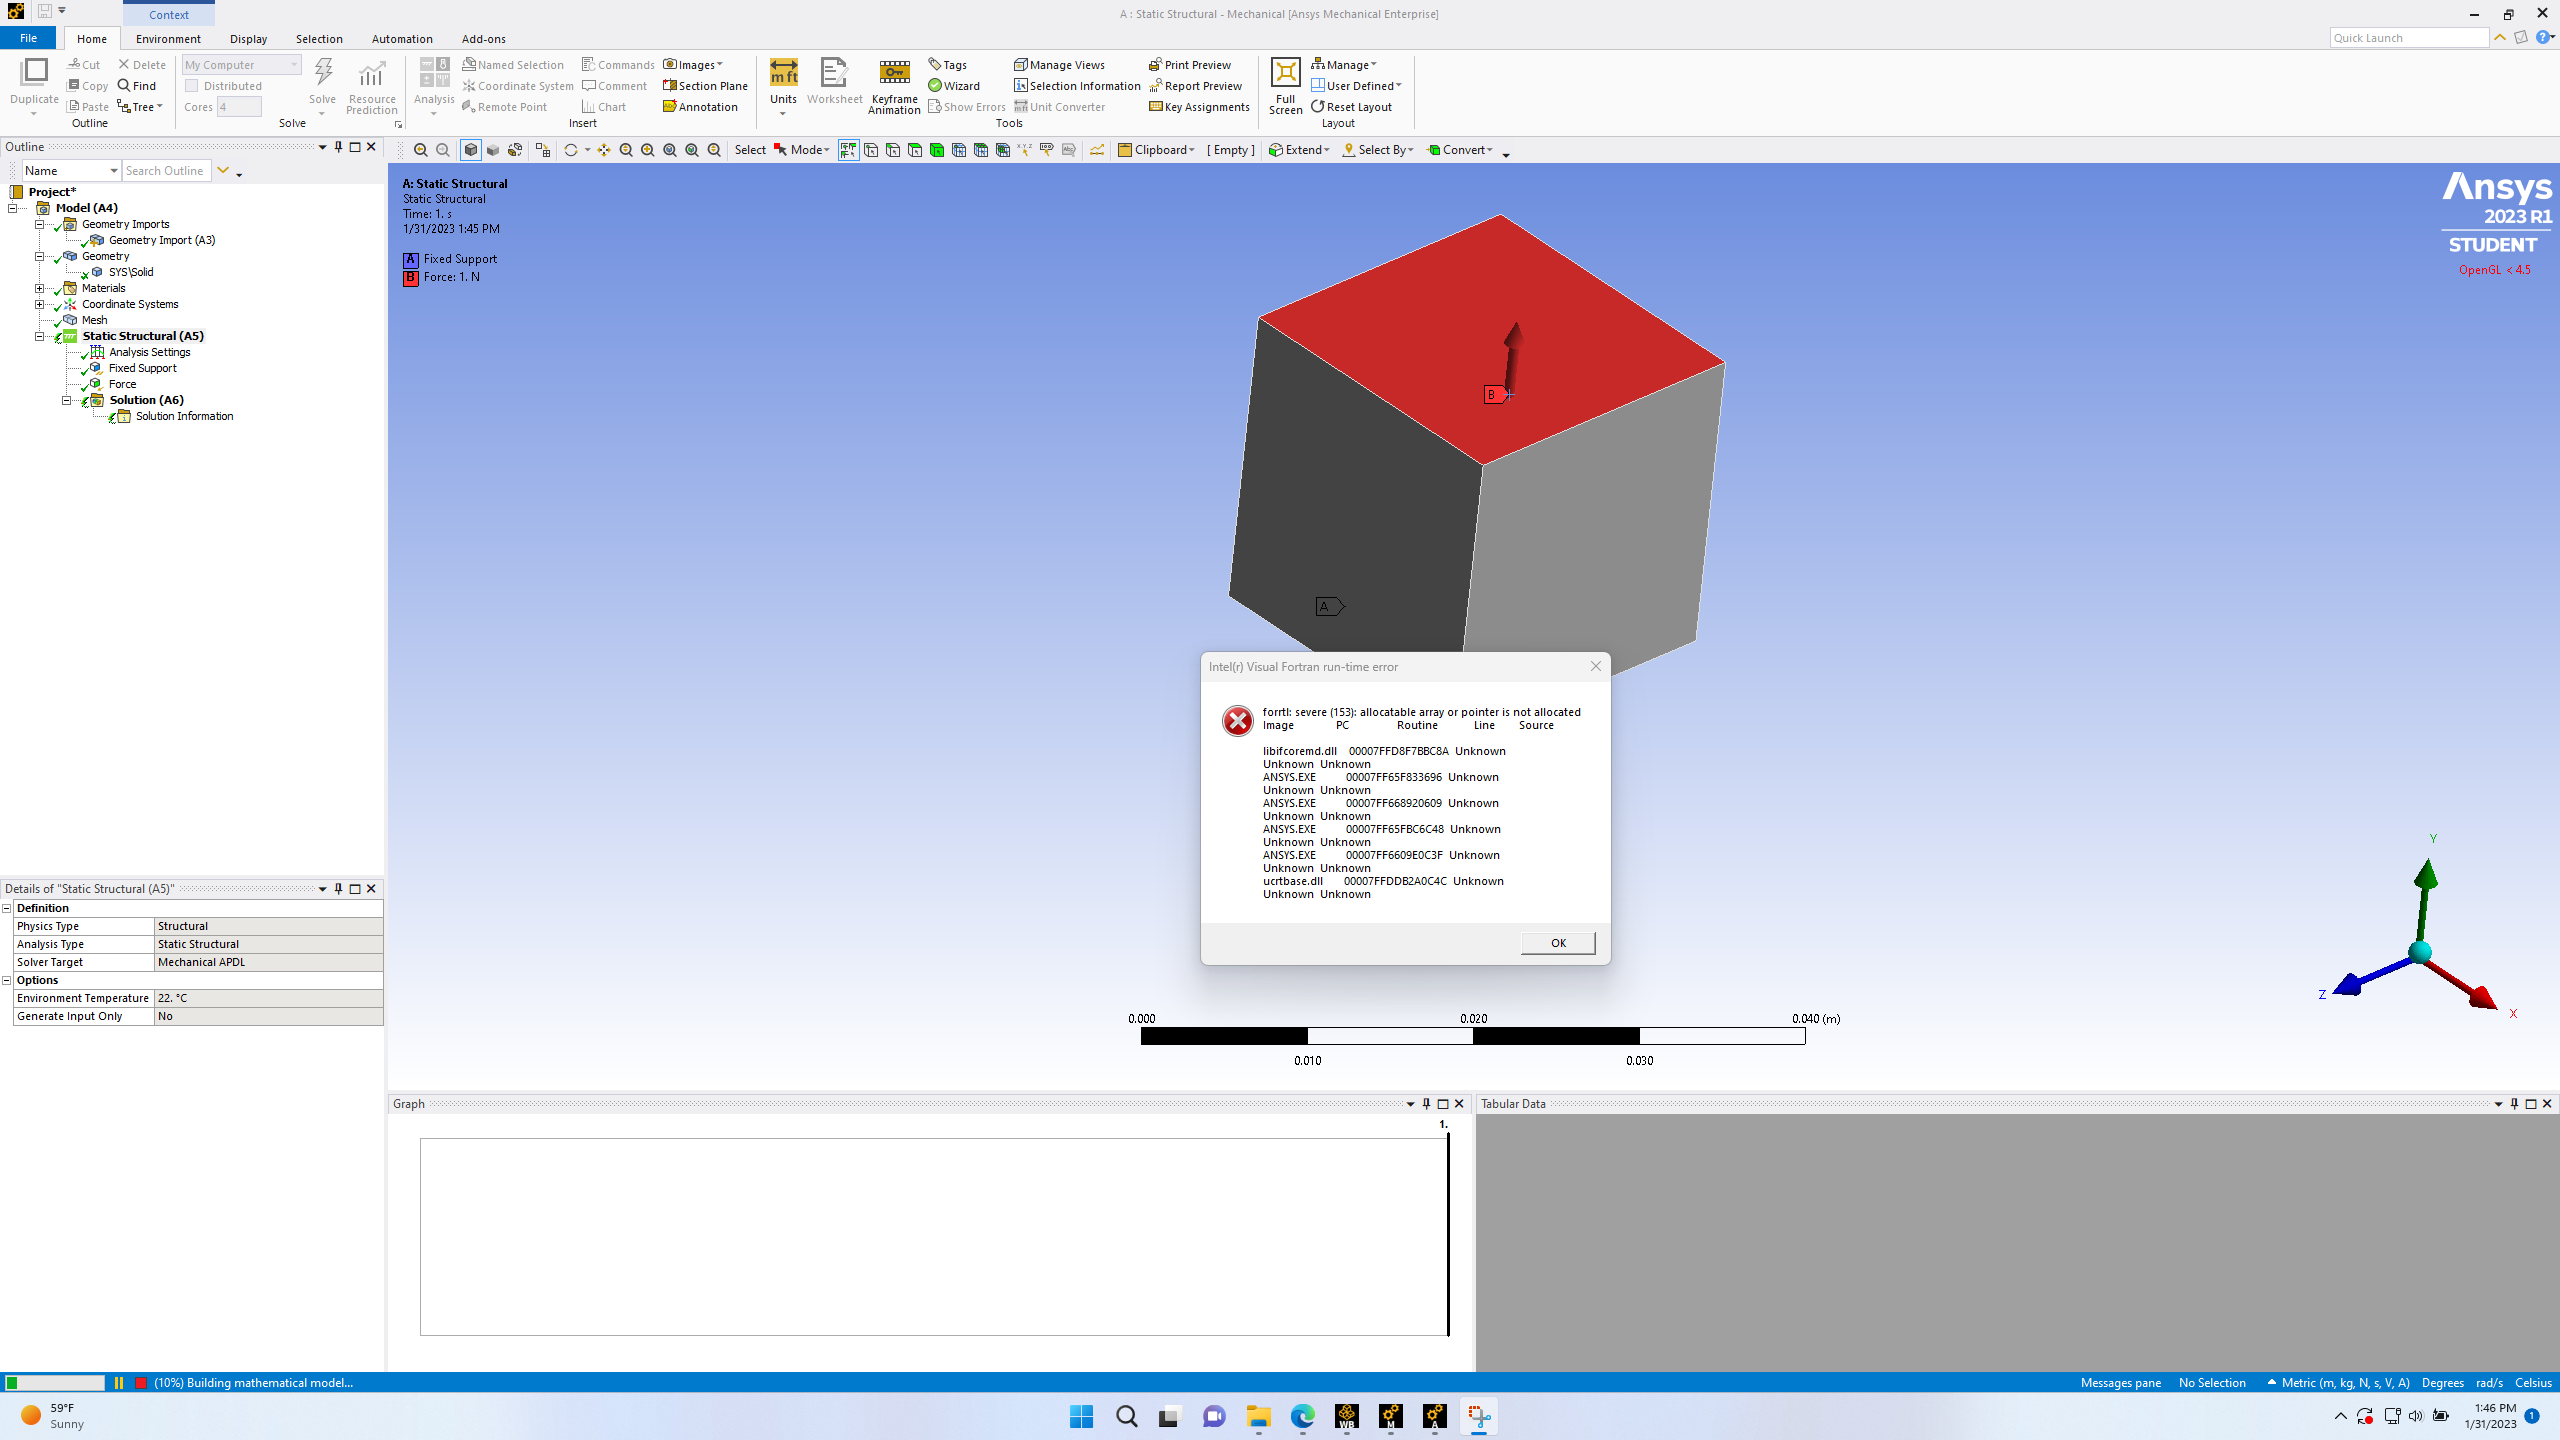
Task: Open Selection Information panel
Action: click(1077, 86)
